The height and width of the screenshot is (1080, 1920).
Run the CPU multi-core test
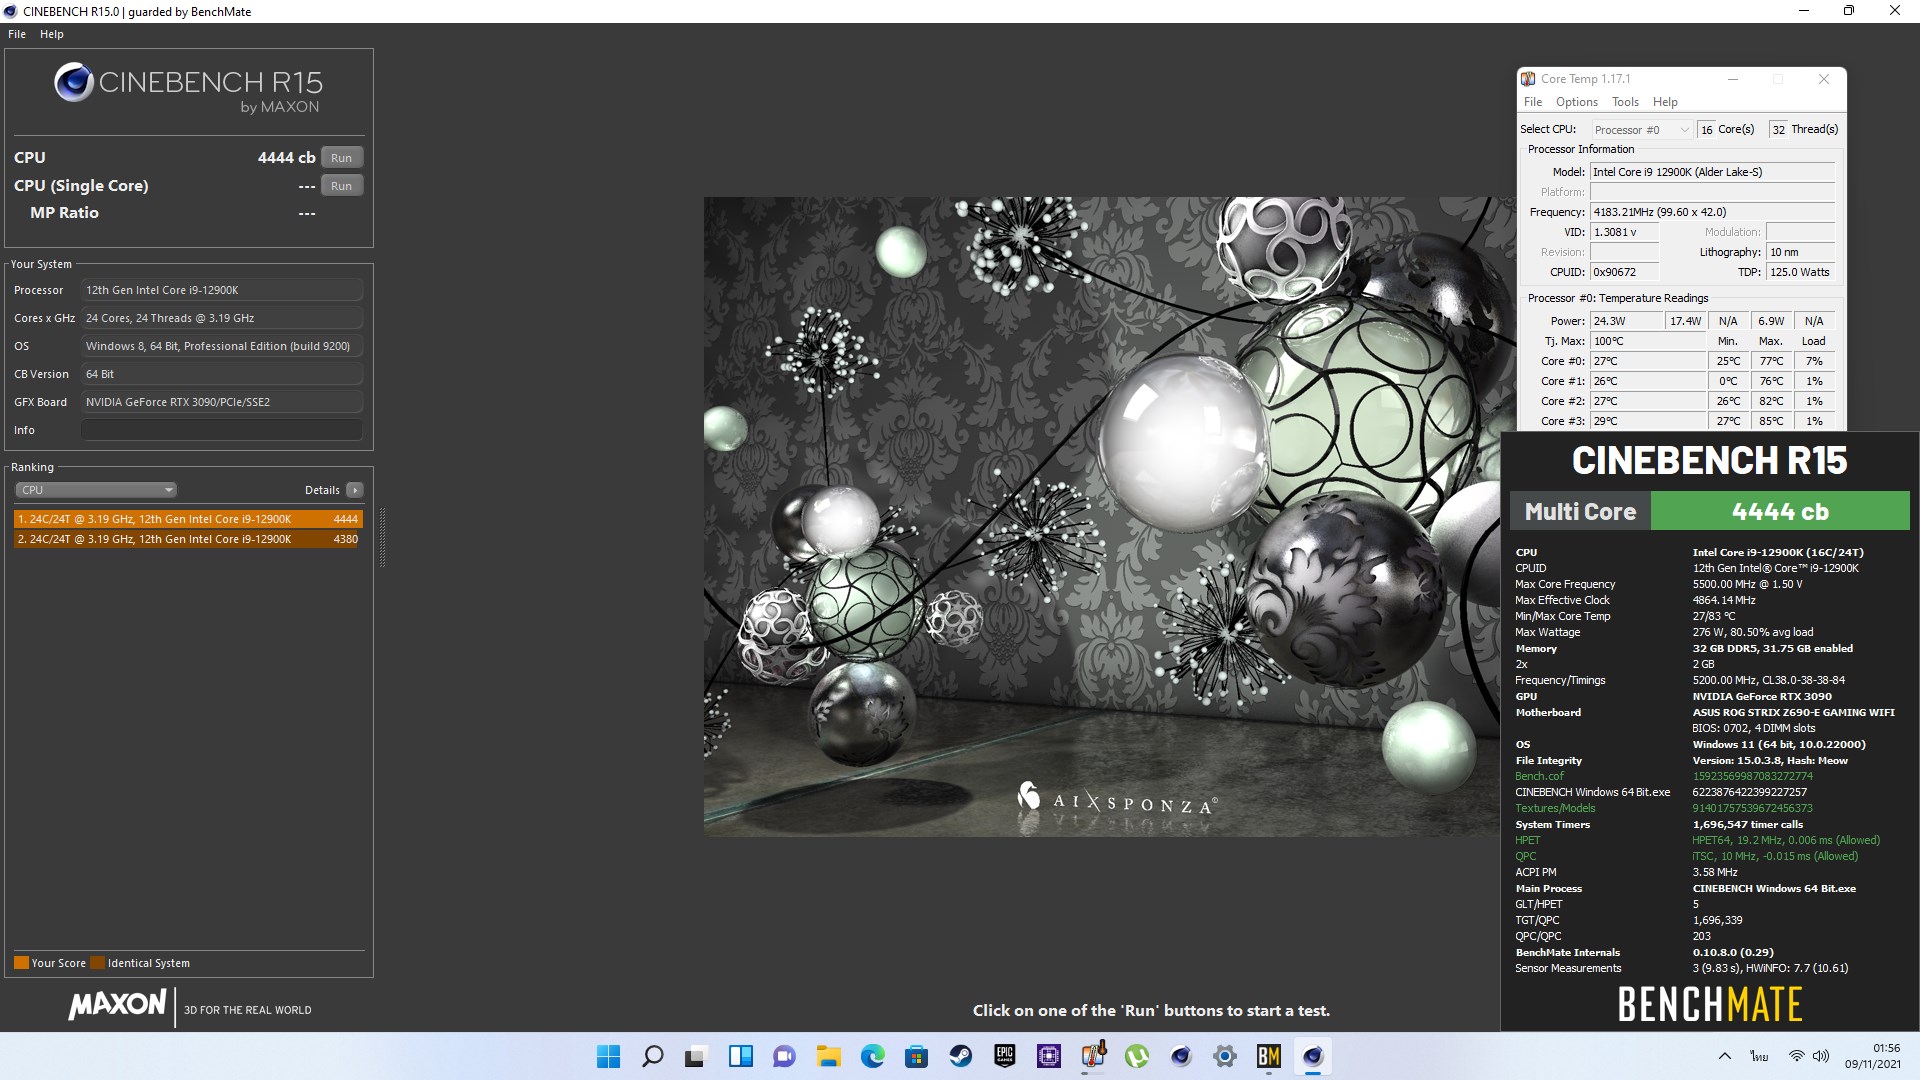342,158
